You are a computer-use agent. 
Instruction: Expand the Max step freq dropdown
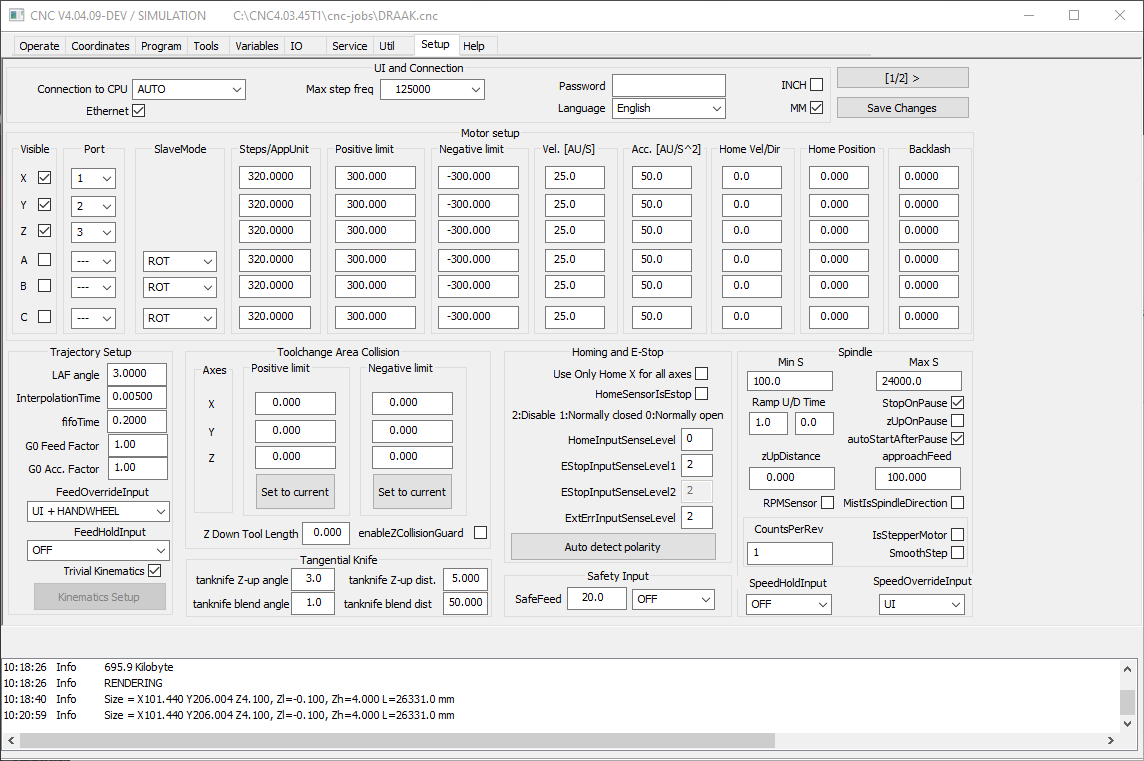pyautogui.click(x=433, y=89)
